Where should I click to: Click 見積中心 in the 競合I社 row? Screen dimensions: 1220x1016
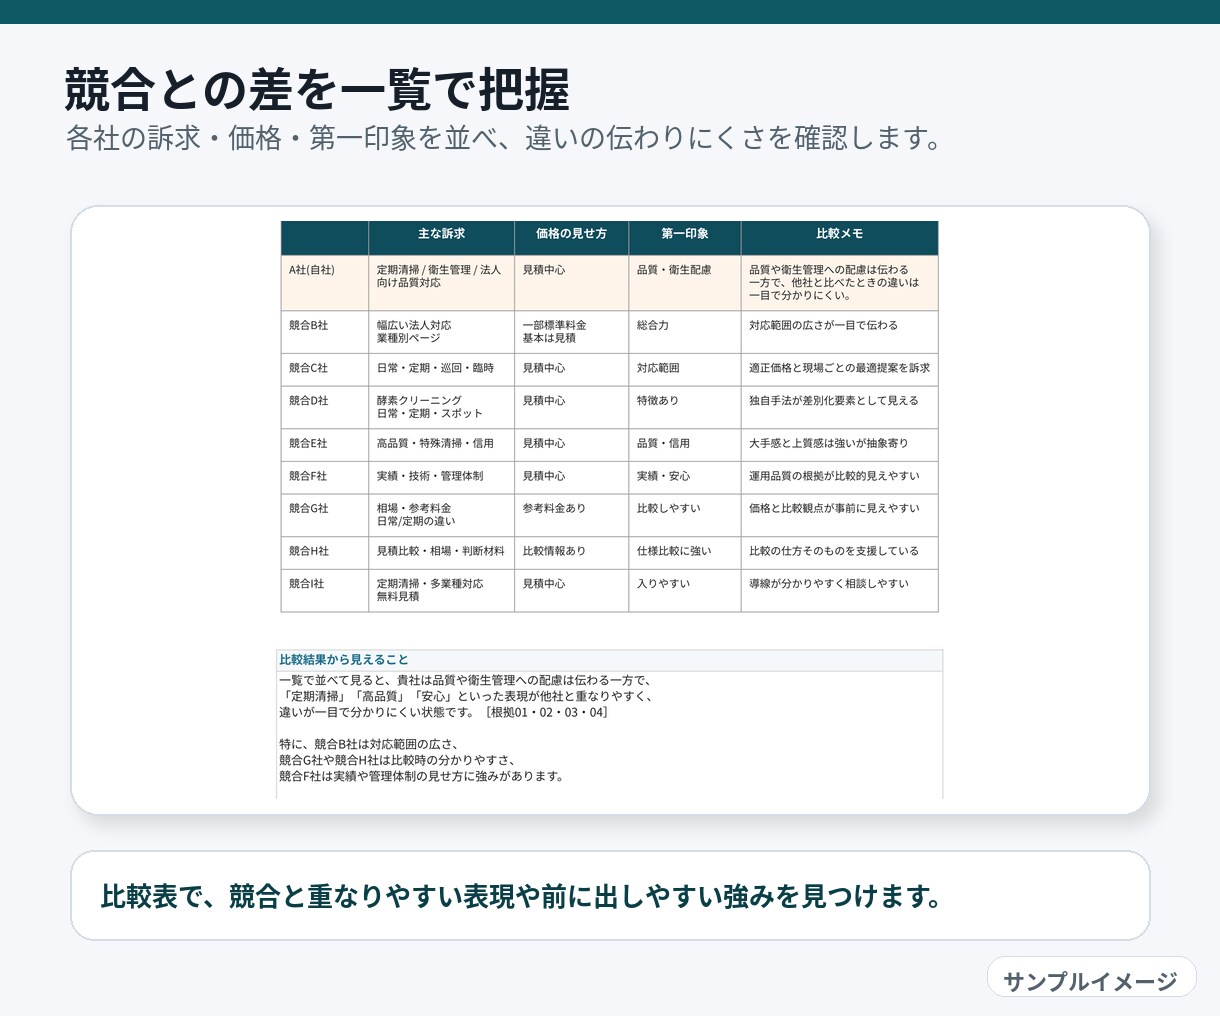click(571, 591)
